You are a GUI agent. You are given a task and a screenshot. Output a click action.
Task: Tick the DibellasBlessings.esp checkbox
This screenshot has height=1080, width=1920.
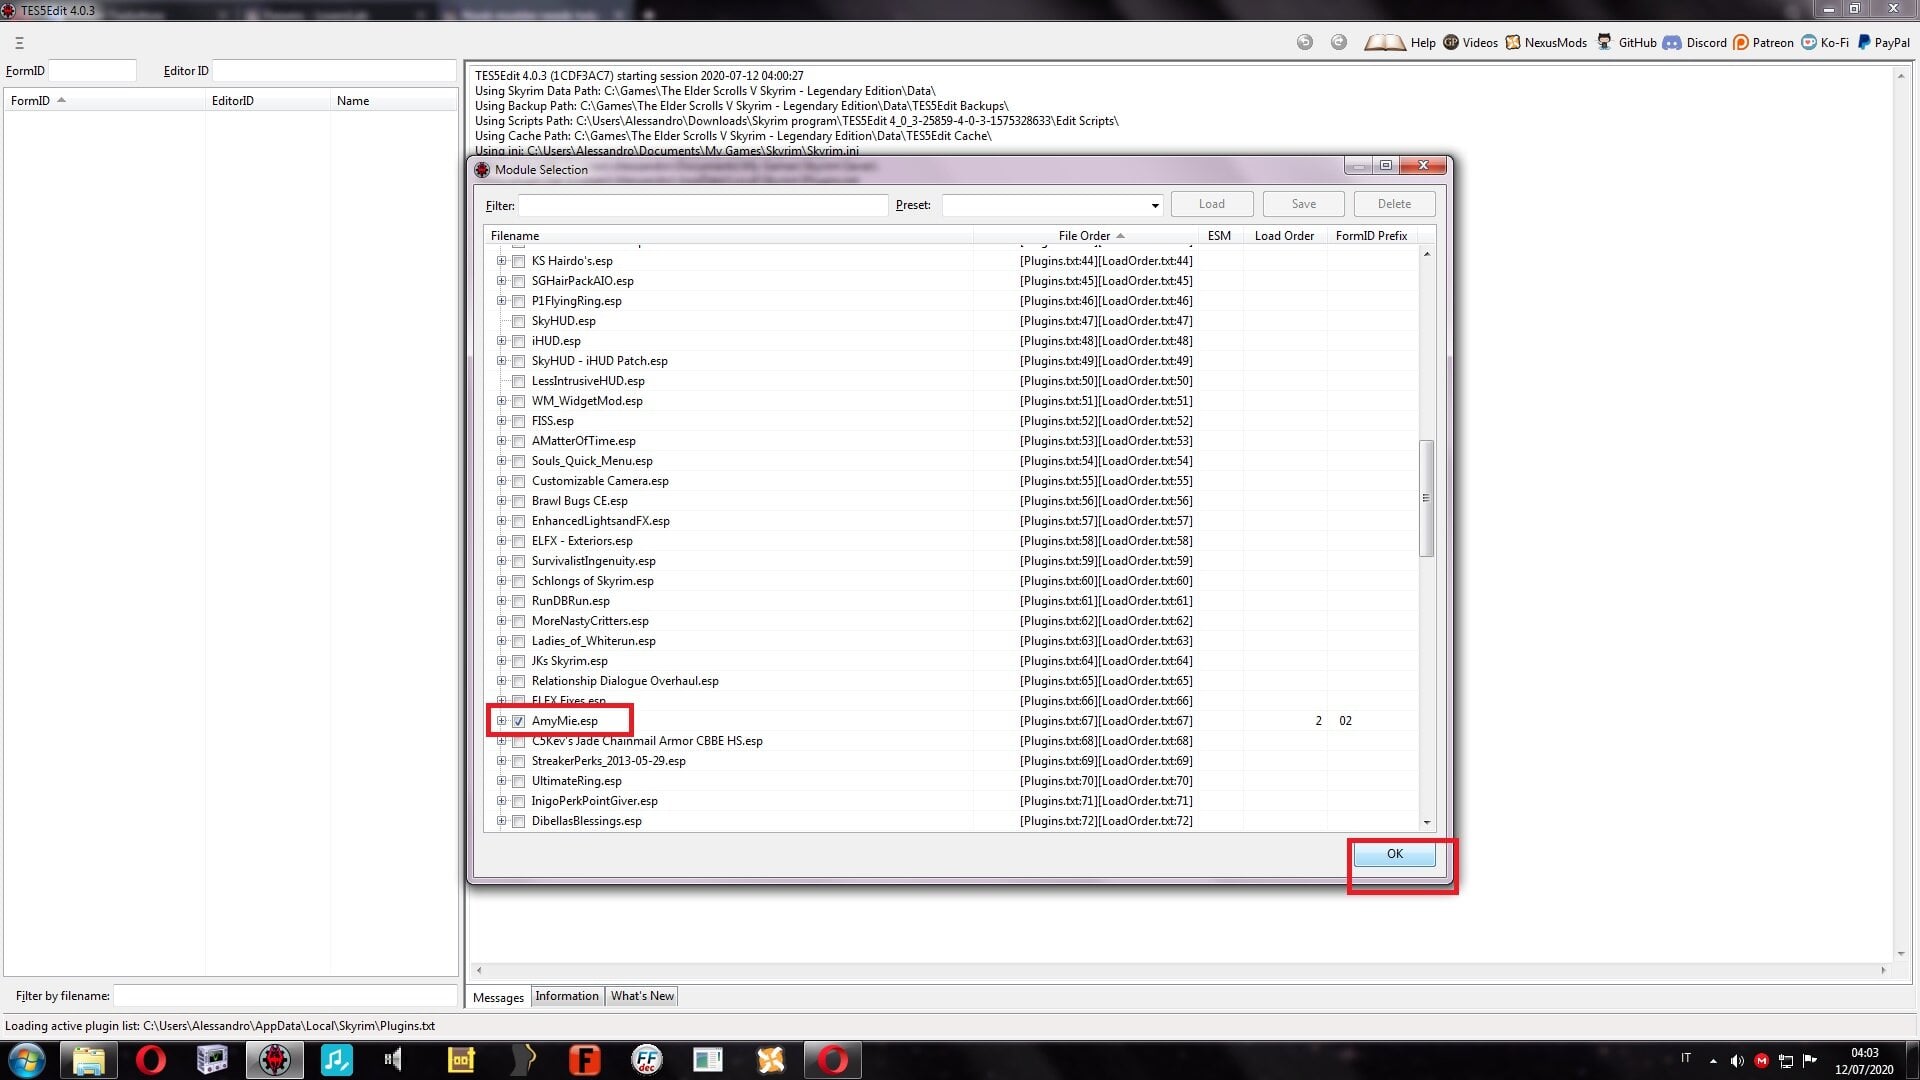coord(518,821)
